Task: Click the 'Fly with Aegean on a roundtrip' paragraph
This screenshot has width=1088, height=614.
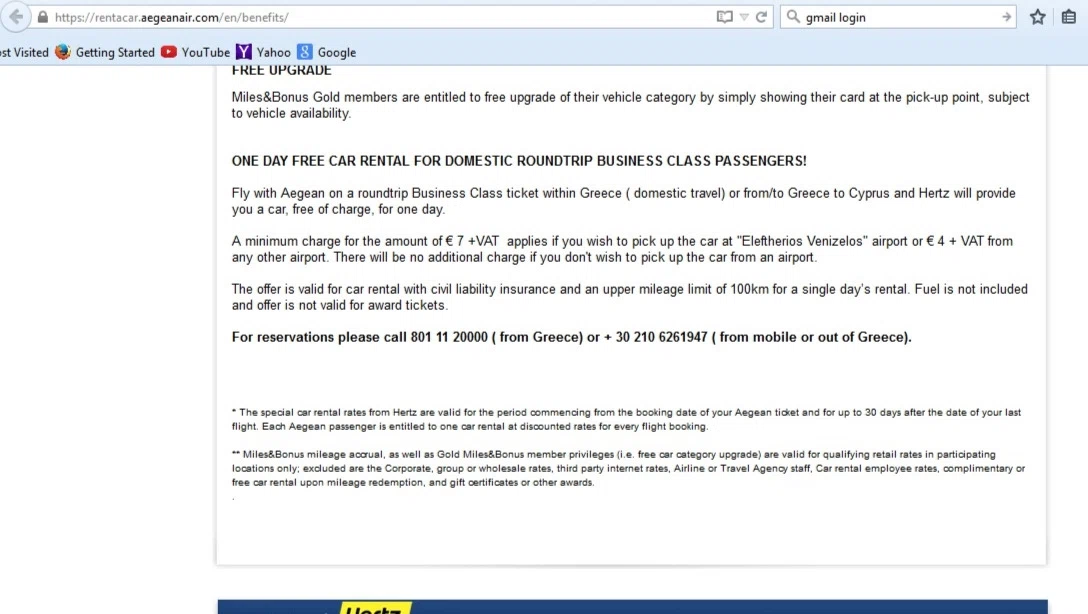Action: coord(624,201)
